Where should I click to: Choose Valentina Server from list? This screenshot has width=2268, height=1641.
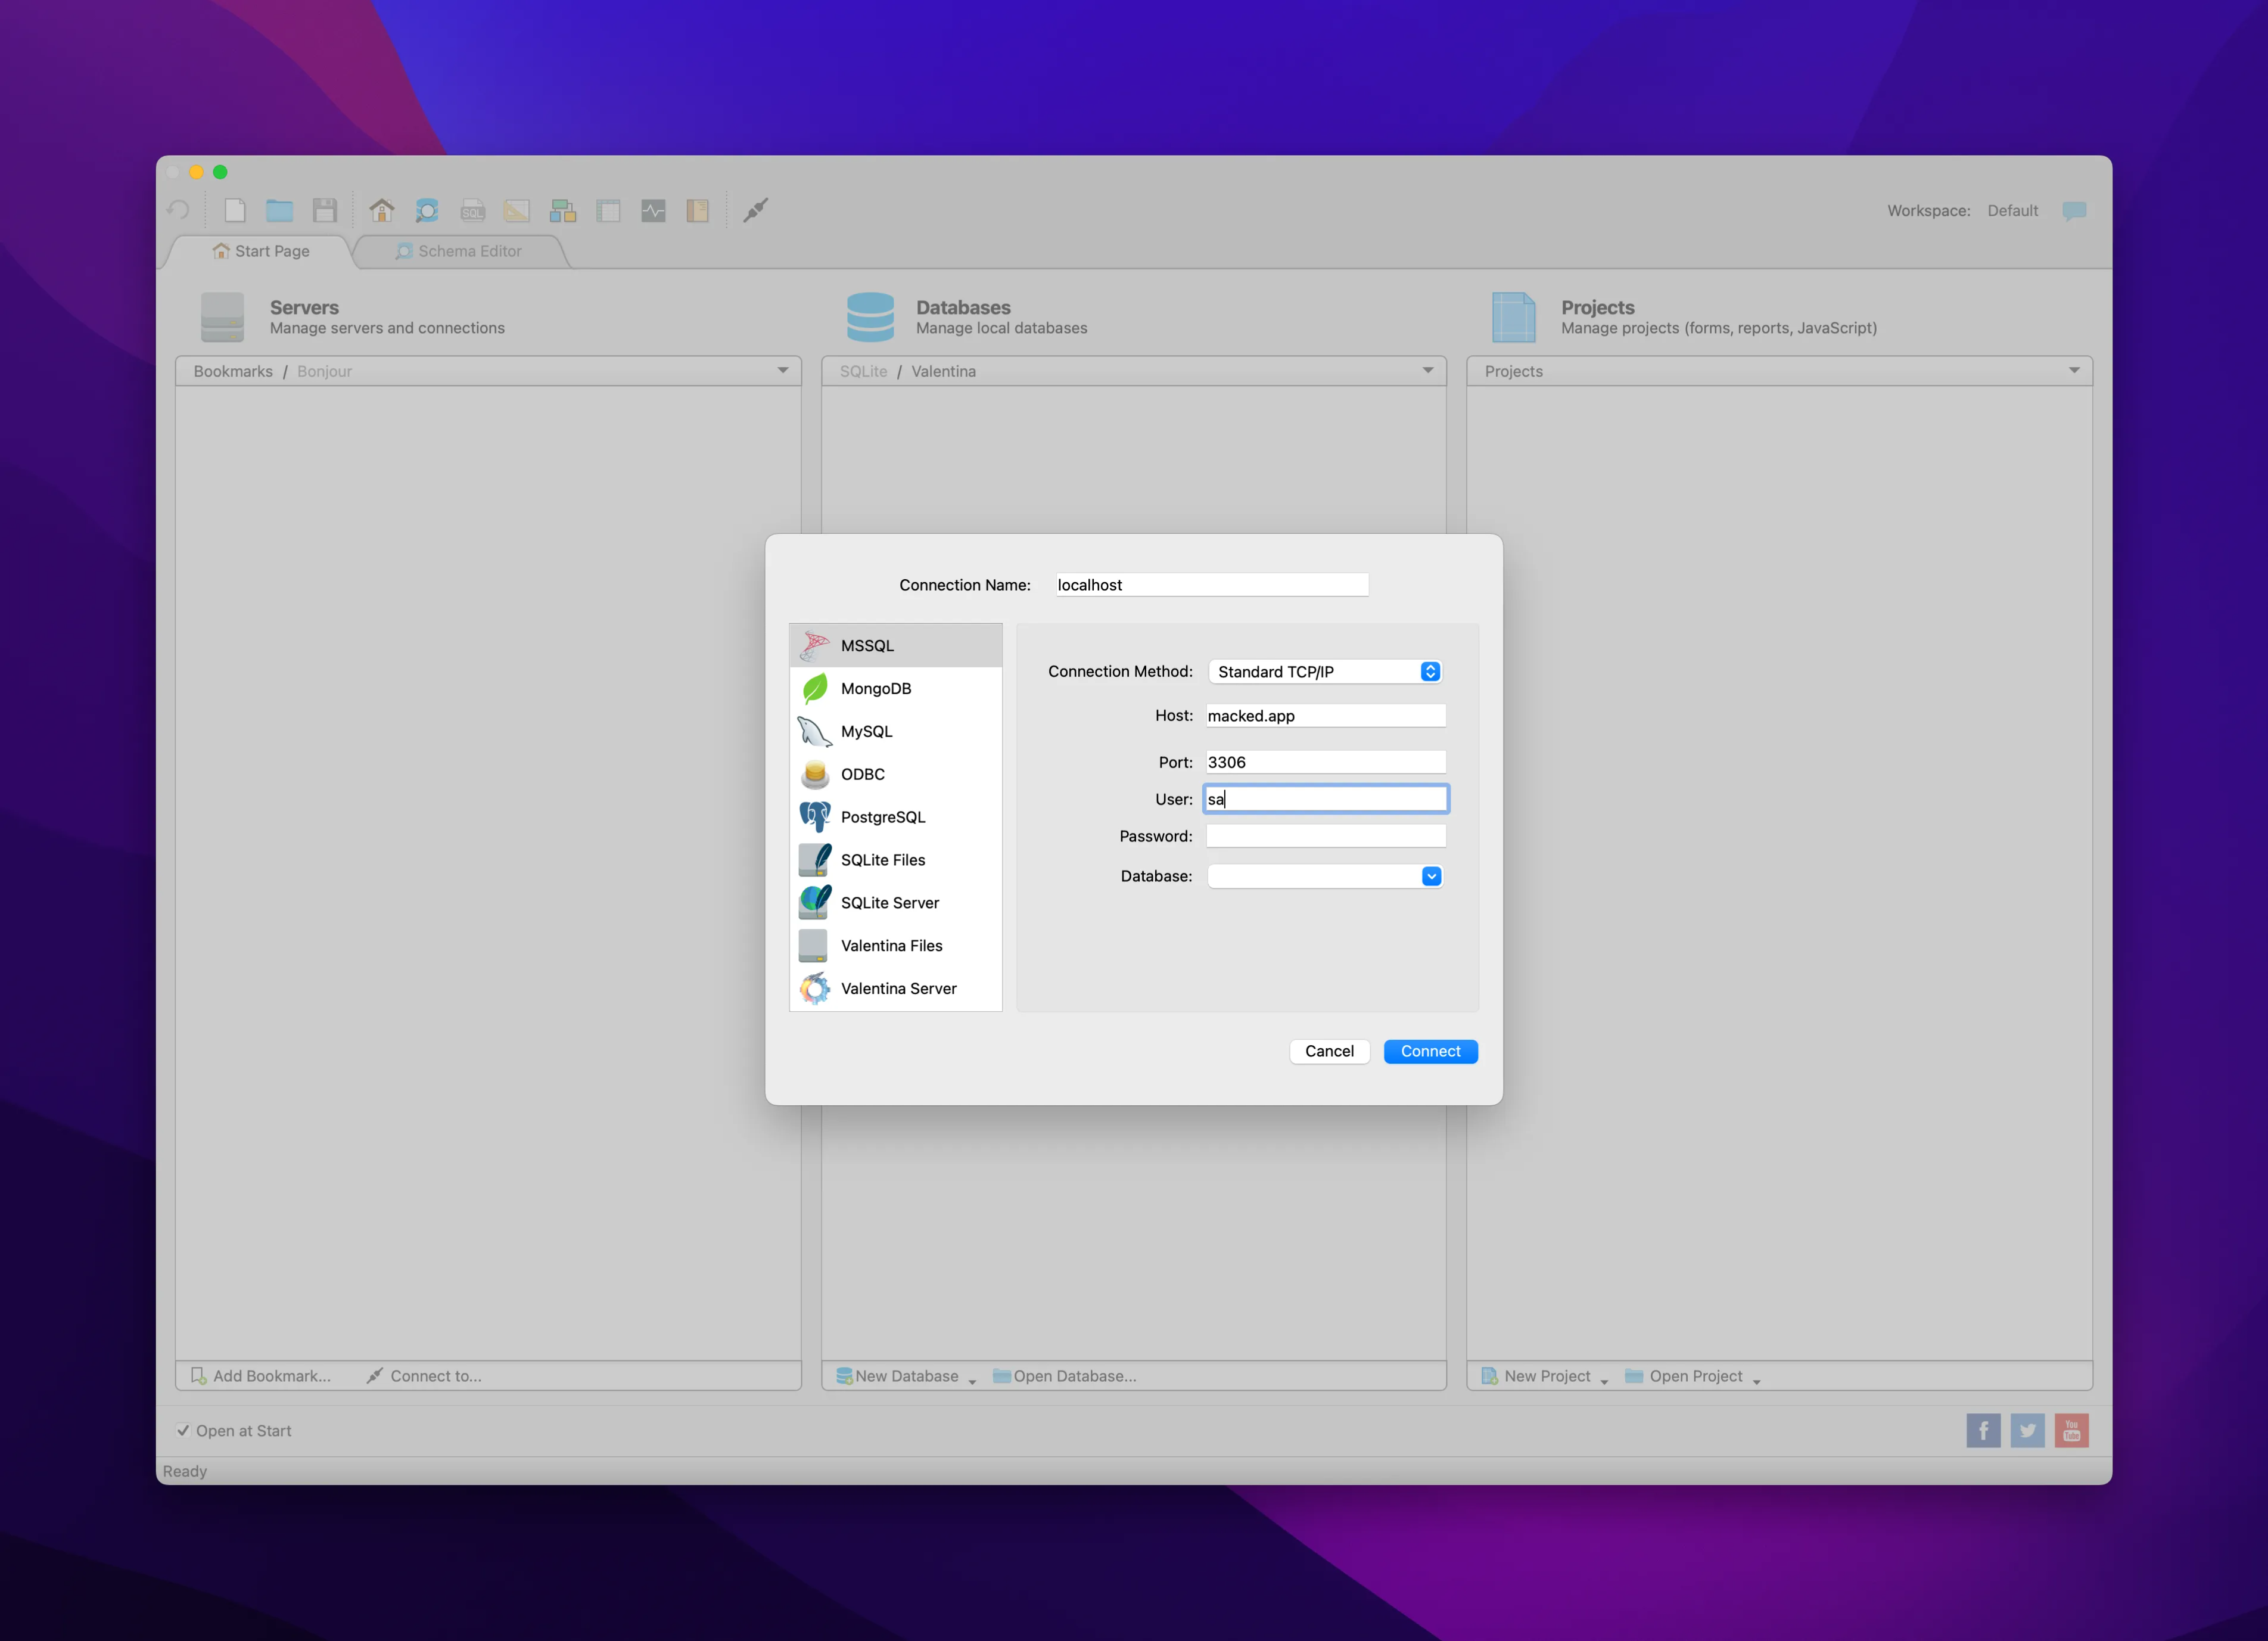click(x=897, y=988)
